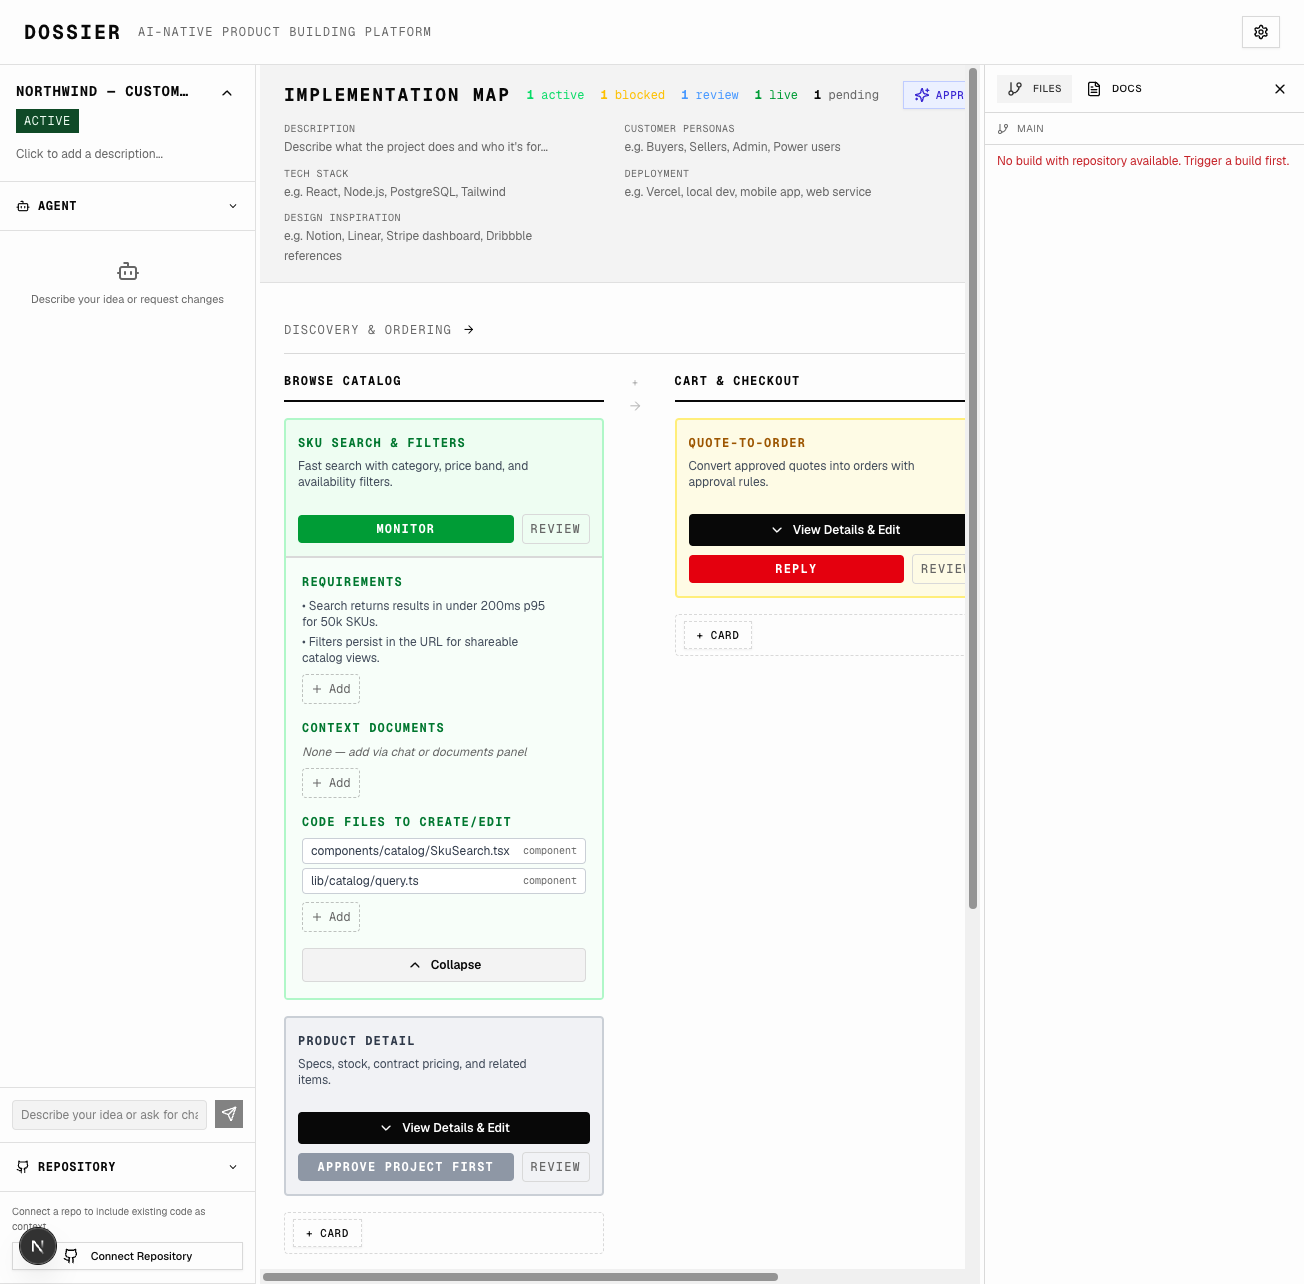Viewport: 1304px width, 1284px height.
Task: Open View Details & Edit on Quote-to-Order card
Action: [827, 530]
